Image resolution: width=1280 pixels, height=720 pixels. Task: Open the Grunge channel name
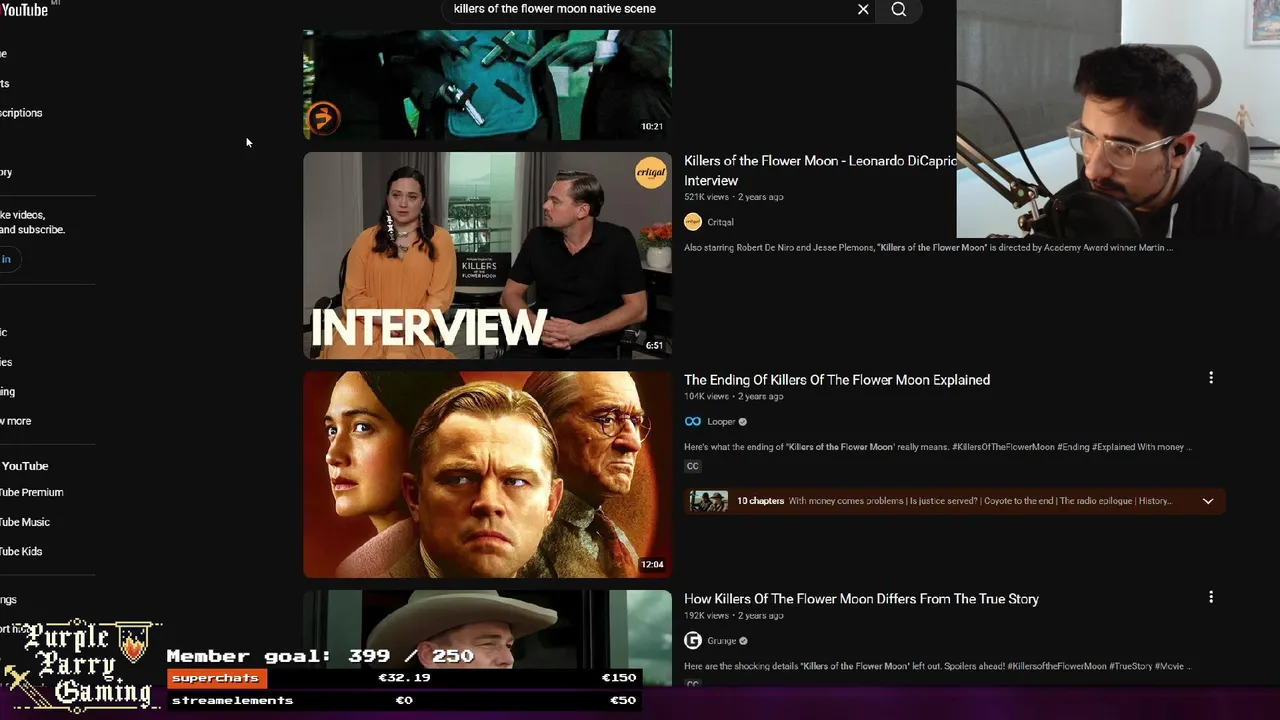[721, 641]
